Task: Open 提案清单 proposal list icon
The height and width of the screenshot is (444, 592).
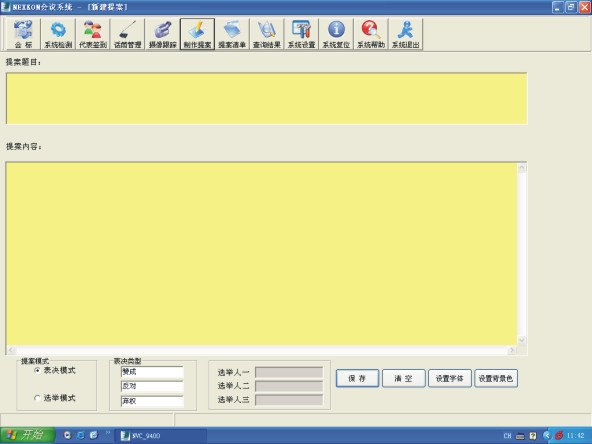Action: [232, 34]
